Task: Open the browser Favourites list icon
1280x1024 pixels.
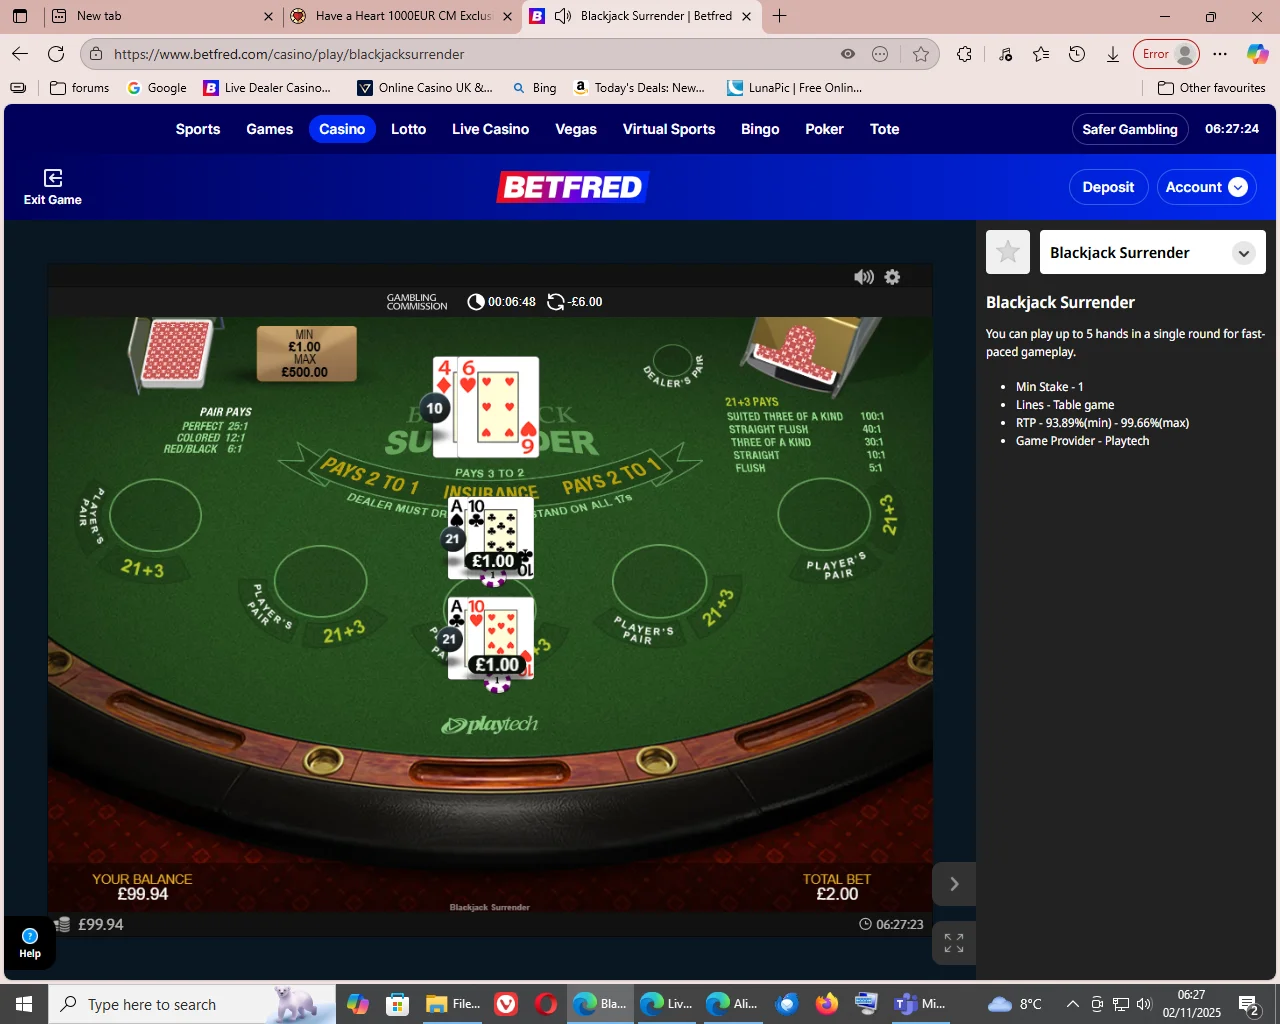Action: pyautogui.click(x=1041, y=54)
